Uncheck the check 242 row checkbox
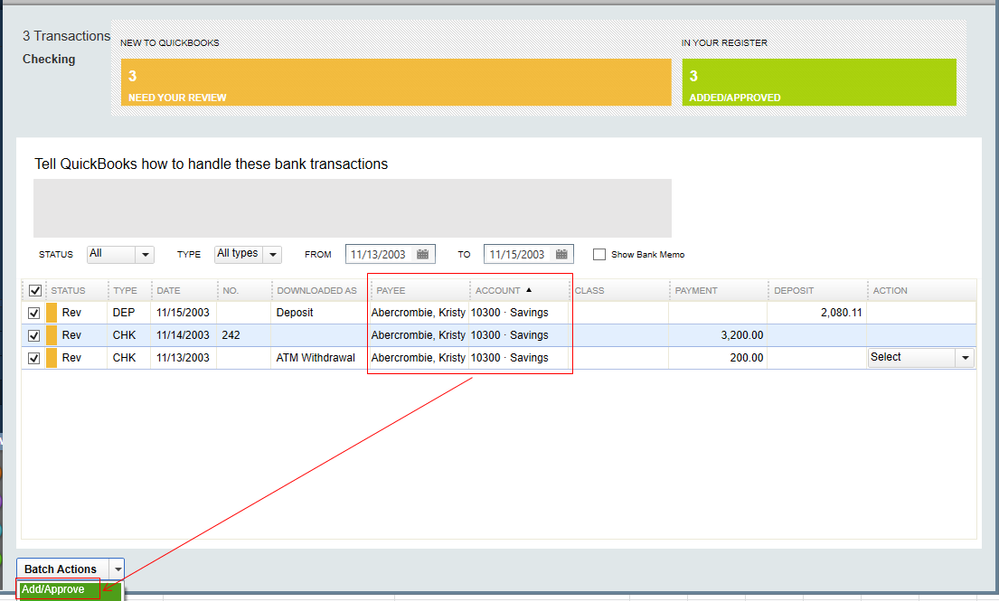Viewport: 999px width, 601px height. (x=34, y=335)
